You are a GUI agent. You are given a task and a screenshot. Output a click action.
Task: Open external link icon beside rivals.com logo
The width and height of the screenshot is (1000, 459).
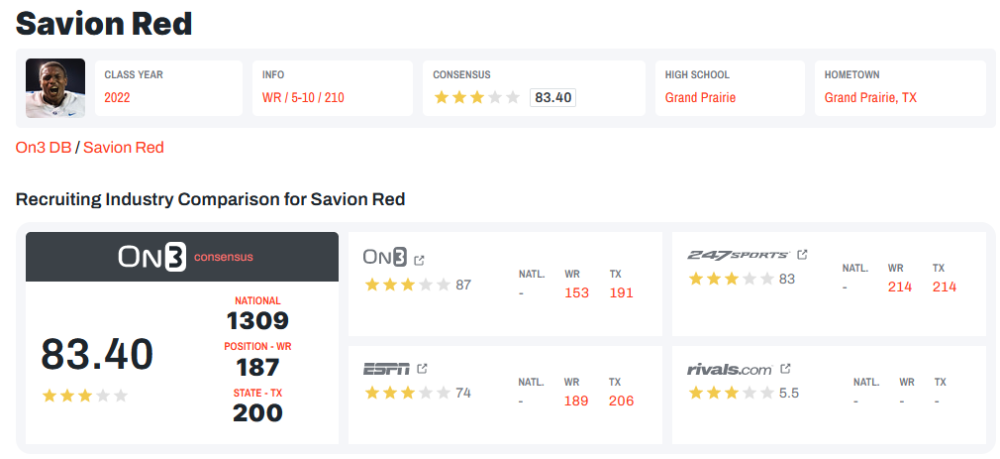coord(785,369)
